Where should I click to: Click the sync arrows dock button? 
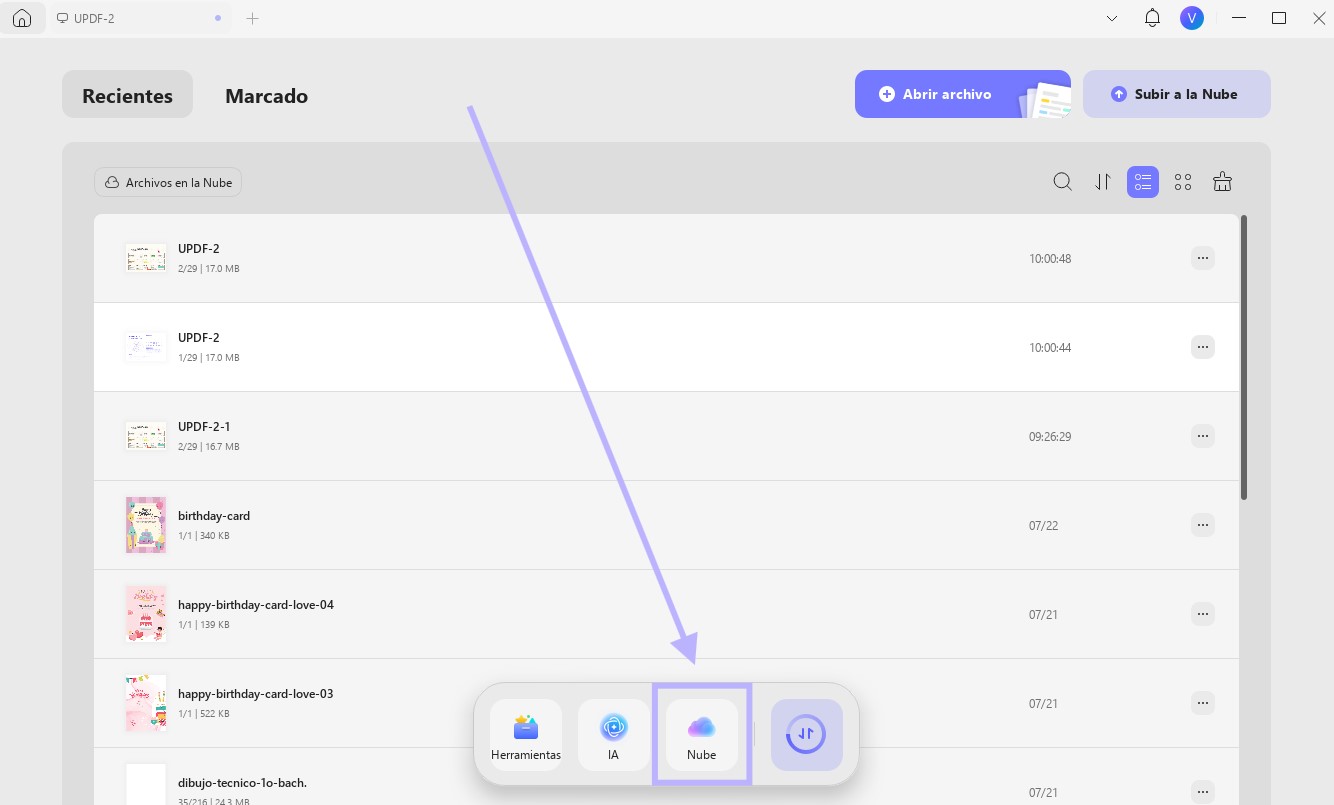807,735
